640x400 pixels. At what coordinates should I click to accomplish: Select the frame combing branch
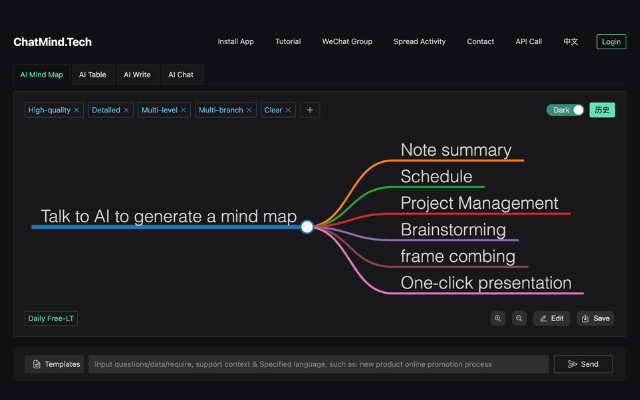point(458,256)
